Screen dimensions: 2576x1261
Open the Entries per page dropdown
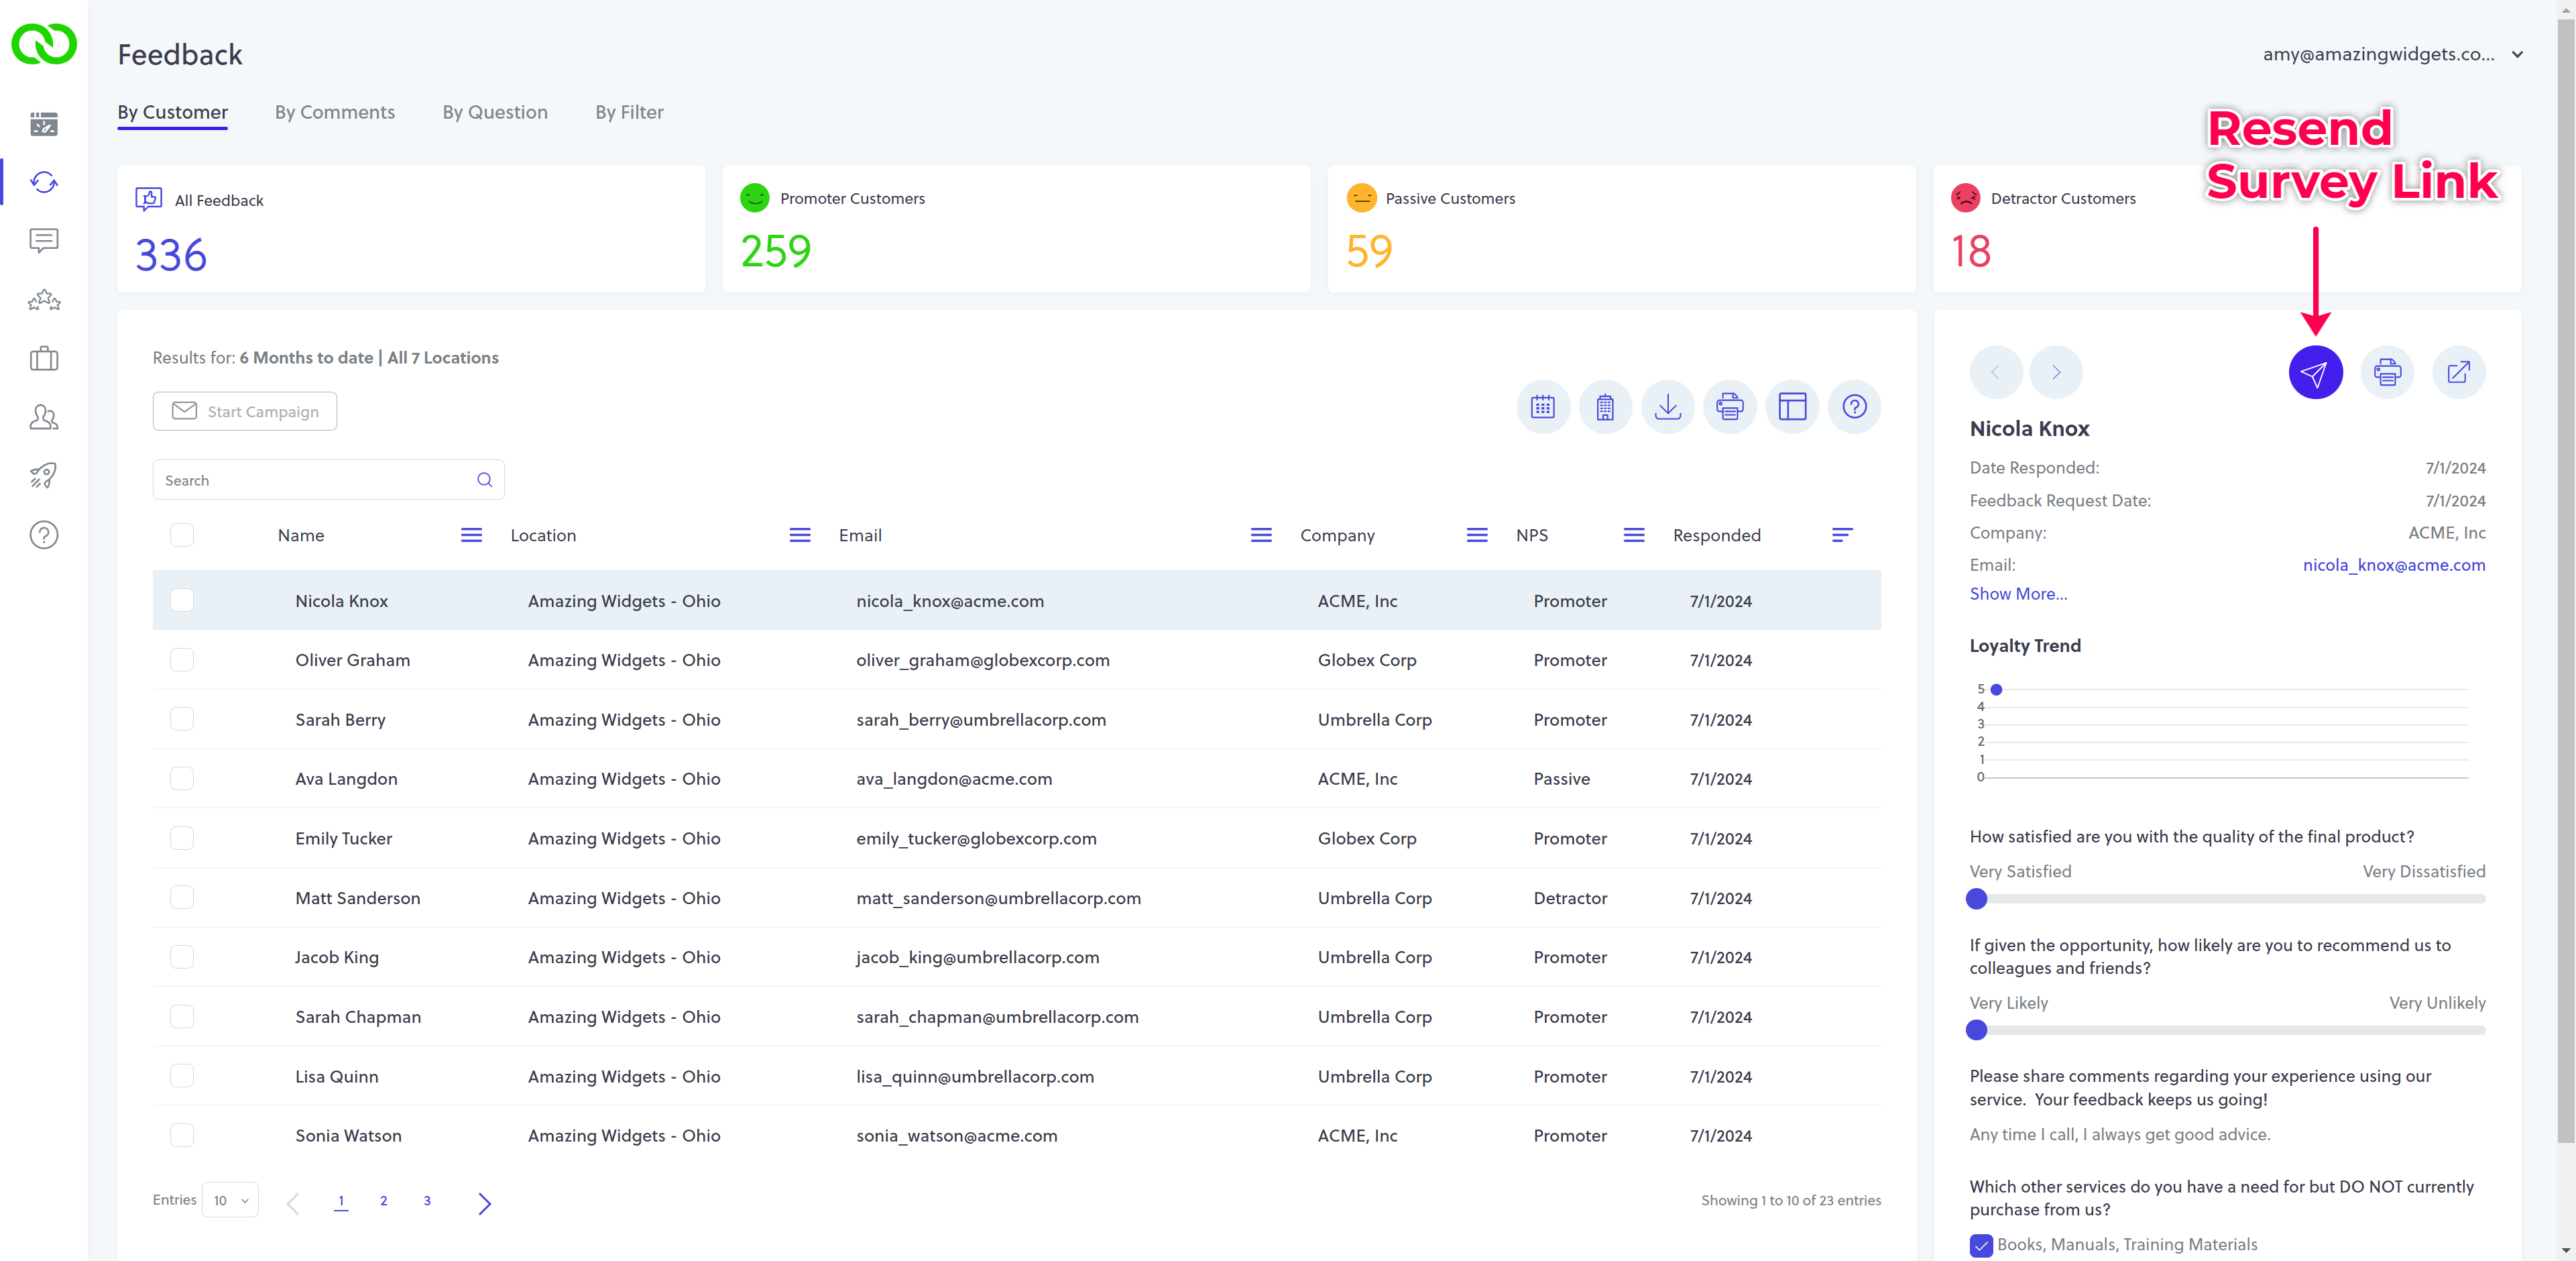click(x=230, y=1200)
